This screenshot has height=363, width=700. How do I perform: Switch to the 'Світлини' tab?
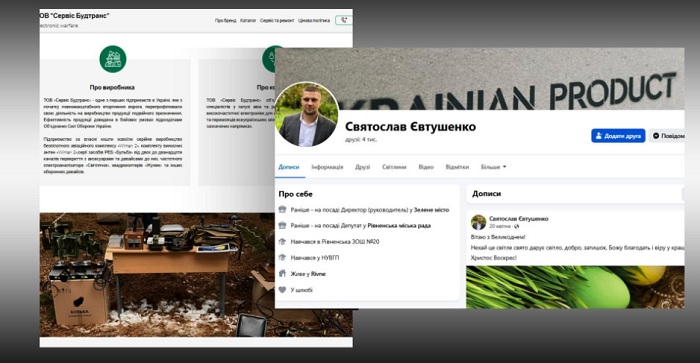coord(394,167)
